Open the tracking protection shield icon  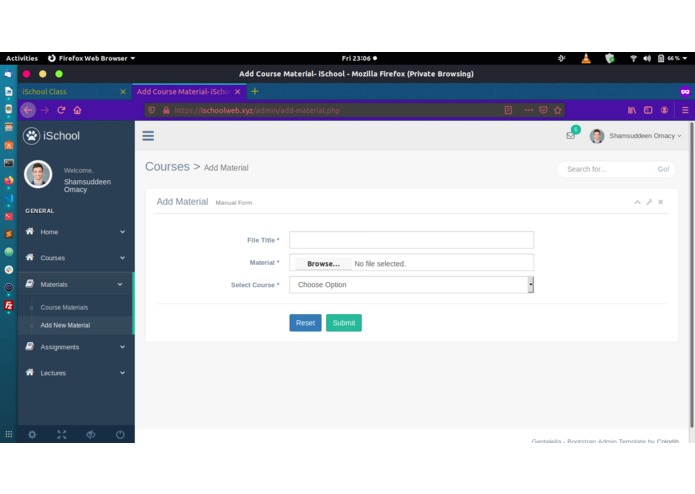click(152, 110)
